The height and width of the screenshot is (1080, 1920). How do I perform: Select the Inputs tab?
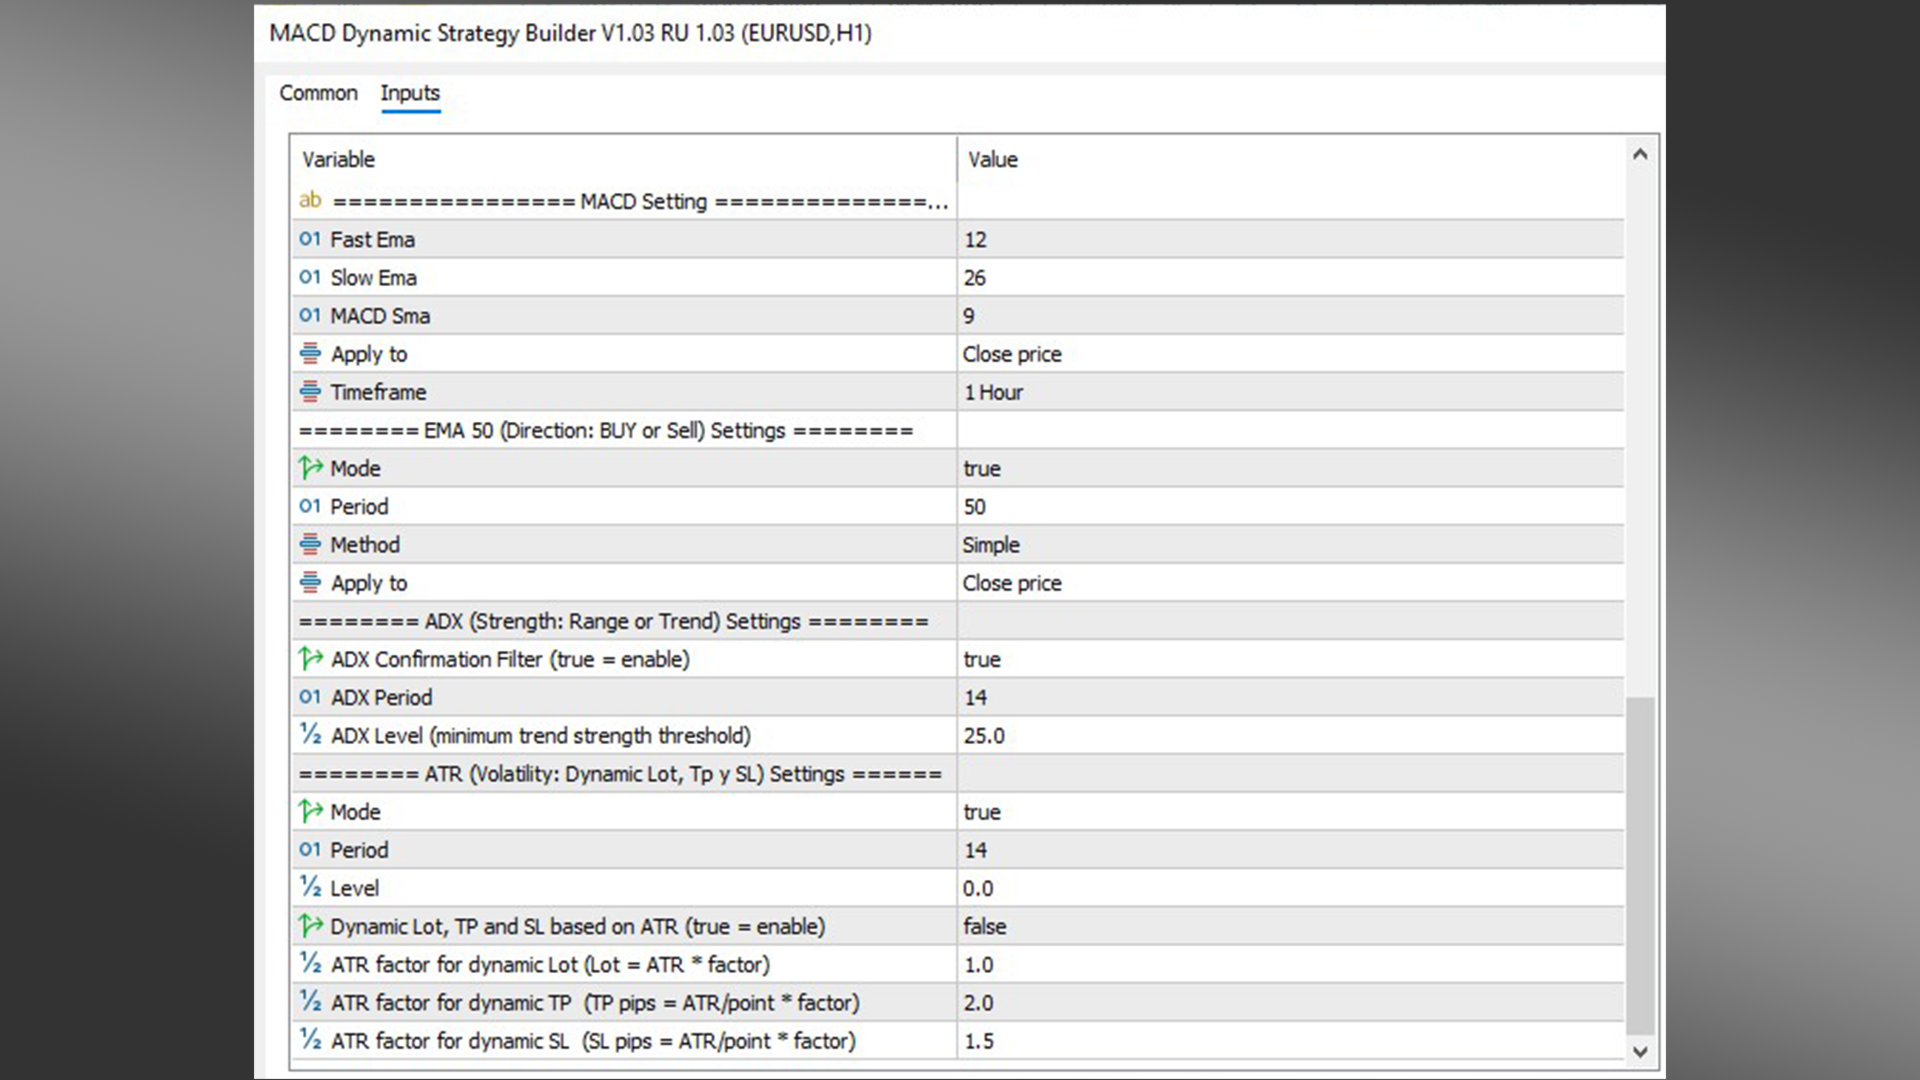pyautogui.click(x=410, y=93)
